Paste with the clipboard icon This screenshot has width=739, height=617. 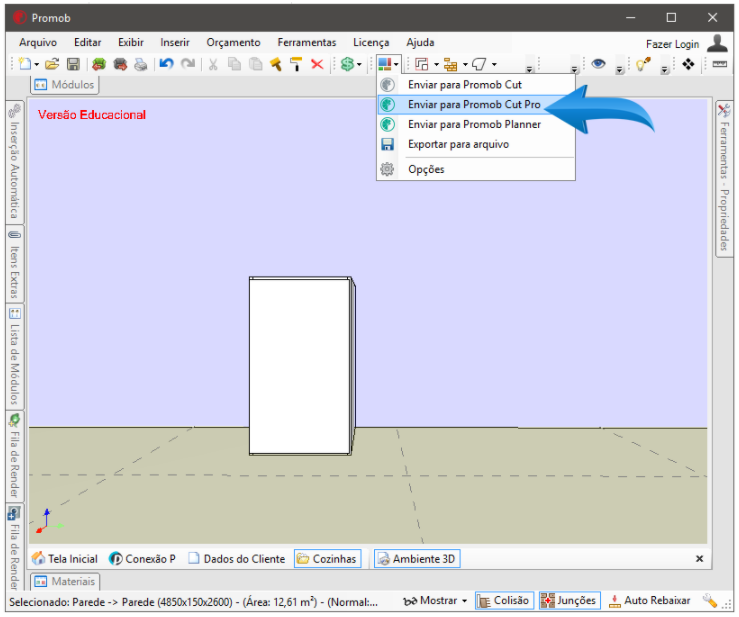255,64
